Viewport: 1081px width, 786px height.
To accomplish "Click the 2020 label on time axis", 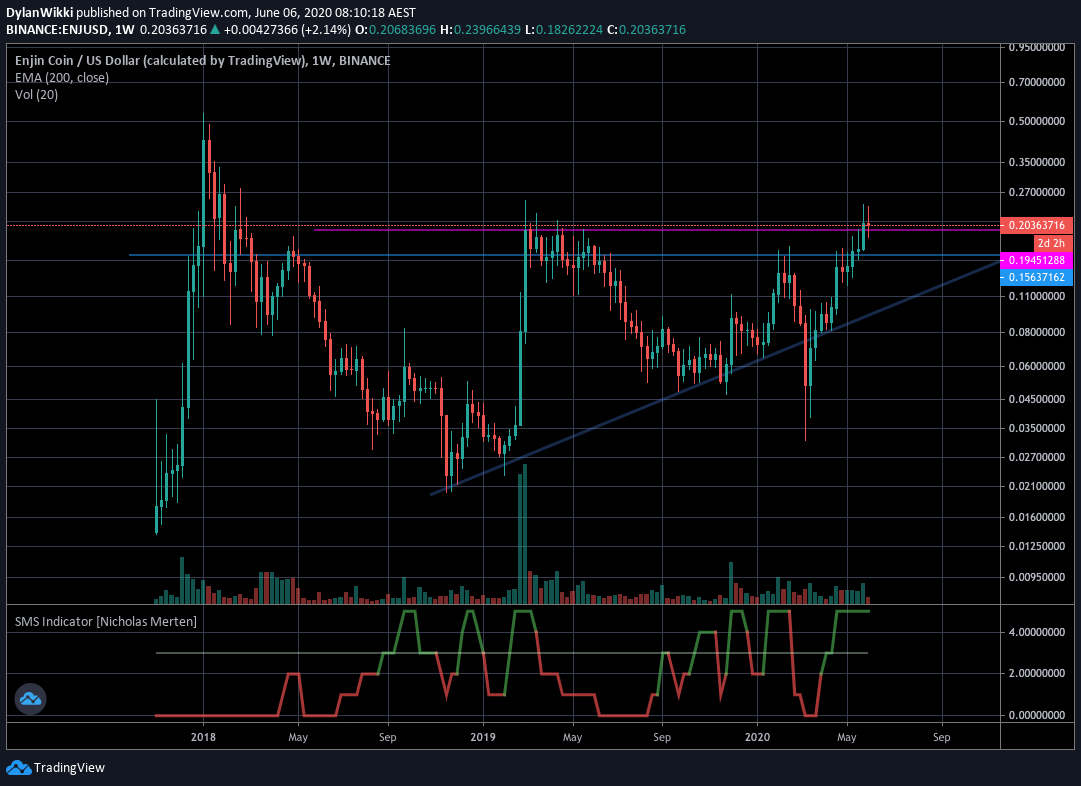I will tap(758, 737).
